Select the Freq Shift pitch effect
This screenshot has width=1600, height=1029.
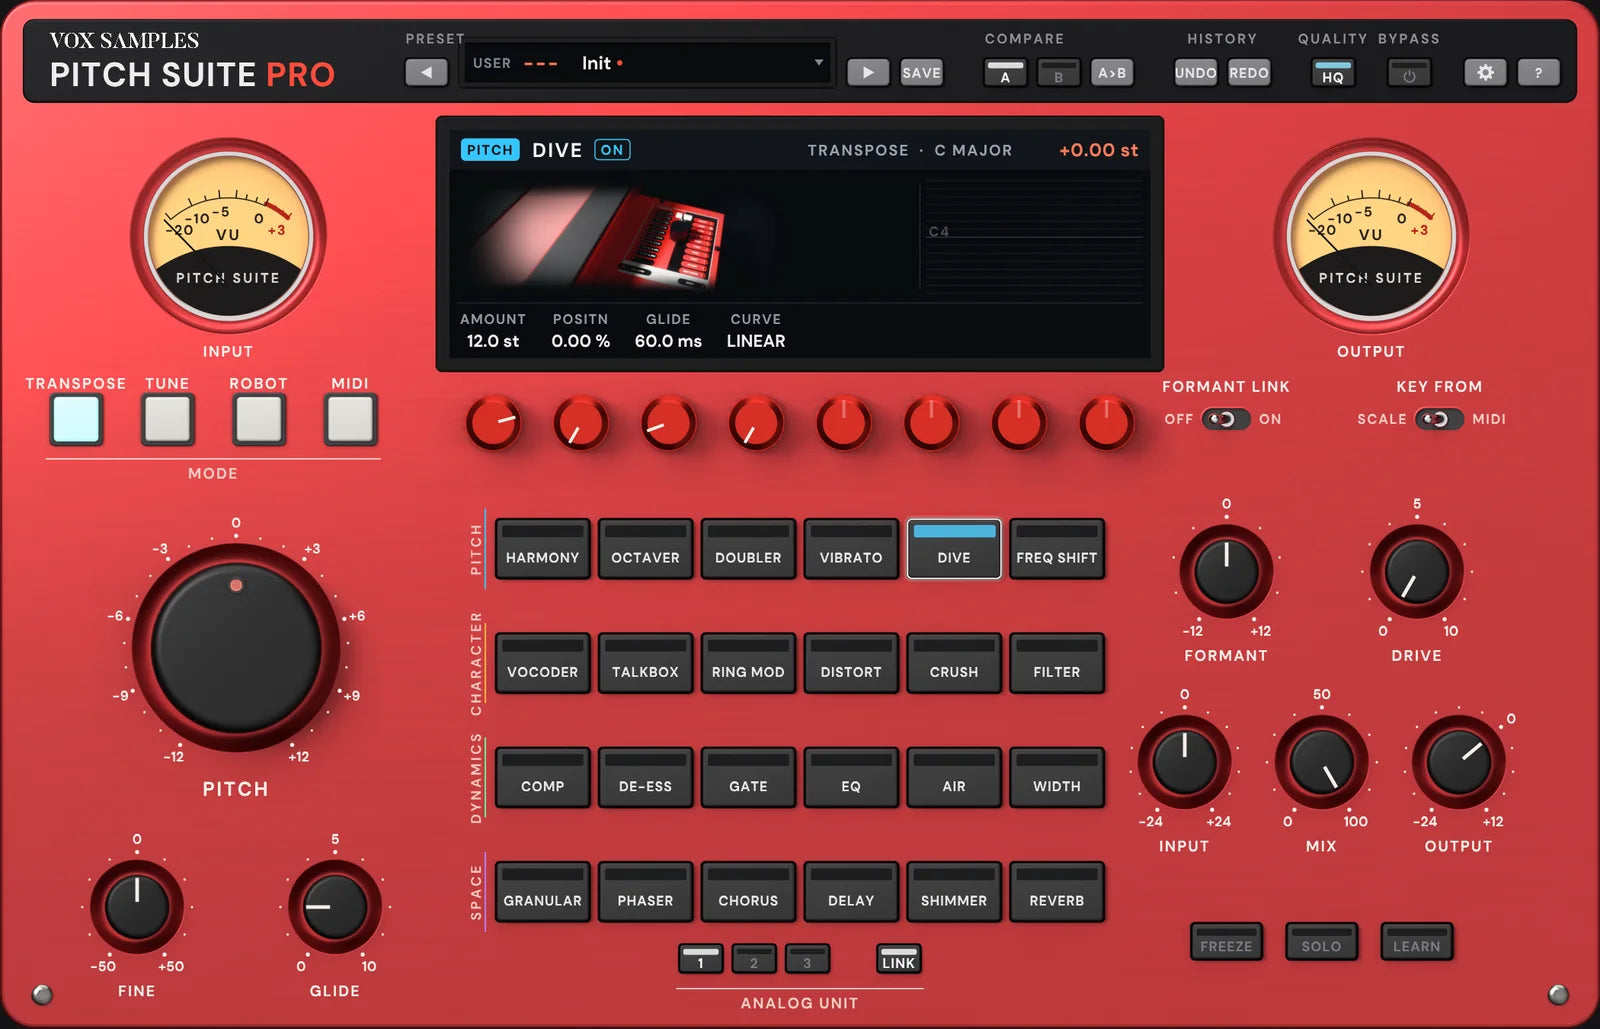tap(1057, 548)
